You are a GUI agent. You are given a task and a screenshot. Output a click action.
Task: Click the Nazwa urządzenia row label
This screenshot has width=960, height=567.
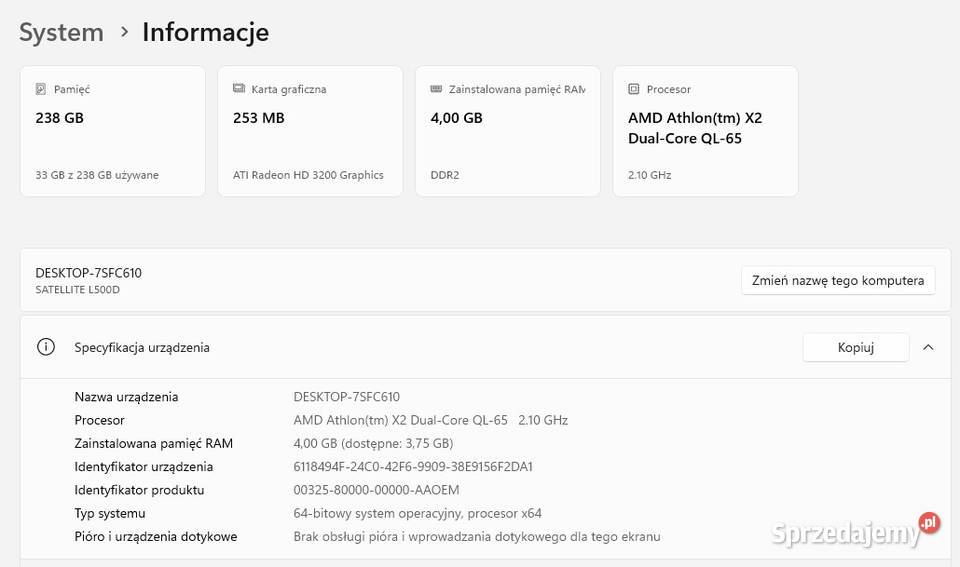(x=126, y=397)
